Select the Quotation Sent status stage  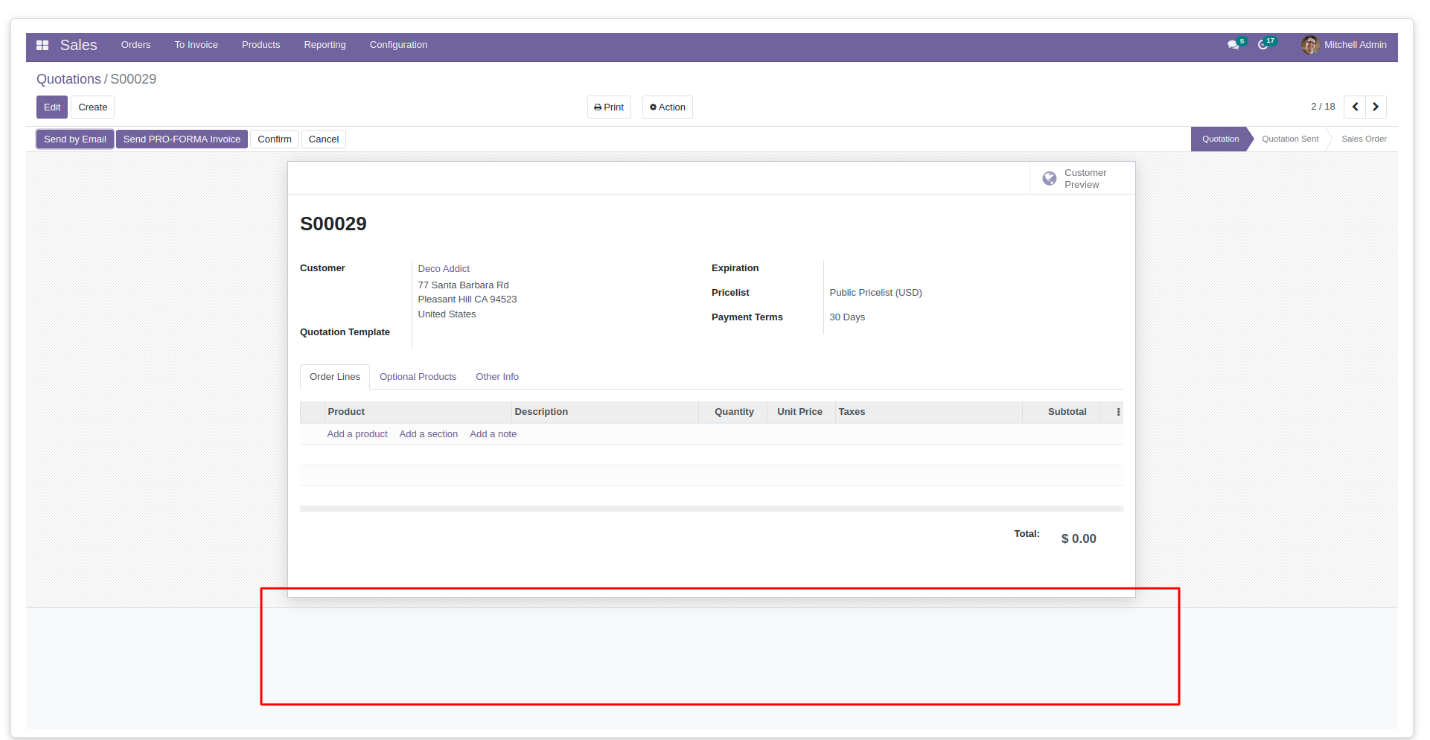point(1290,139)
